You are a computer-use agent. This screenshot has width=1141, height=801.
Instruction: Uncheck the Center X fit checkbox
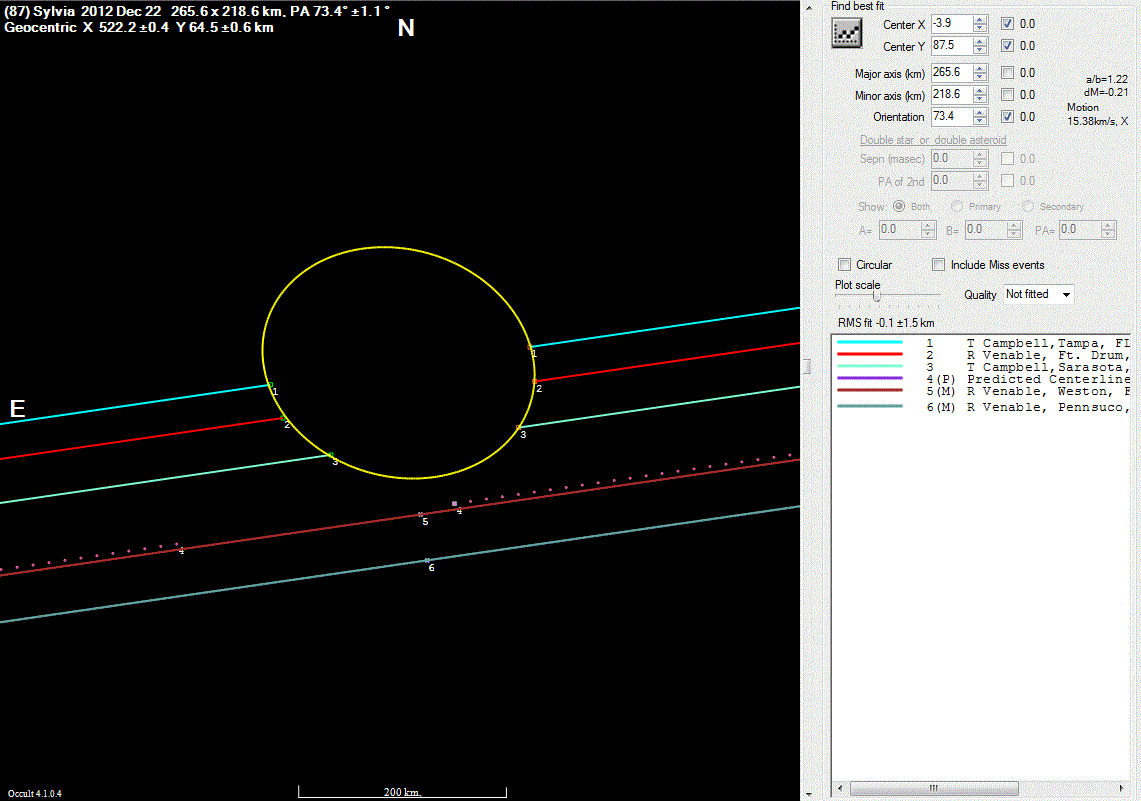pyautogui.click(x=1007, y=24)
